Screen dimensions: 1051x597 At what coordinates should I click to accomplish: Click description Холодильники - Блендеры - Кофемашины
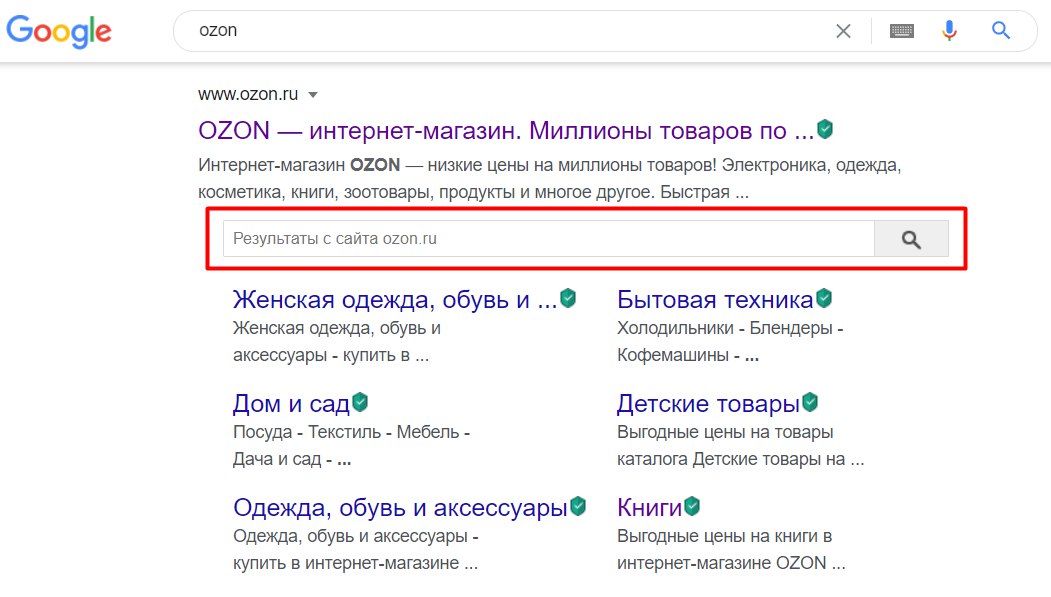(x=730, y=341)
